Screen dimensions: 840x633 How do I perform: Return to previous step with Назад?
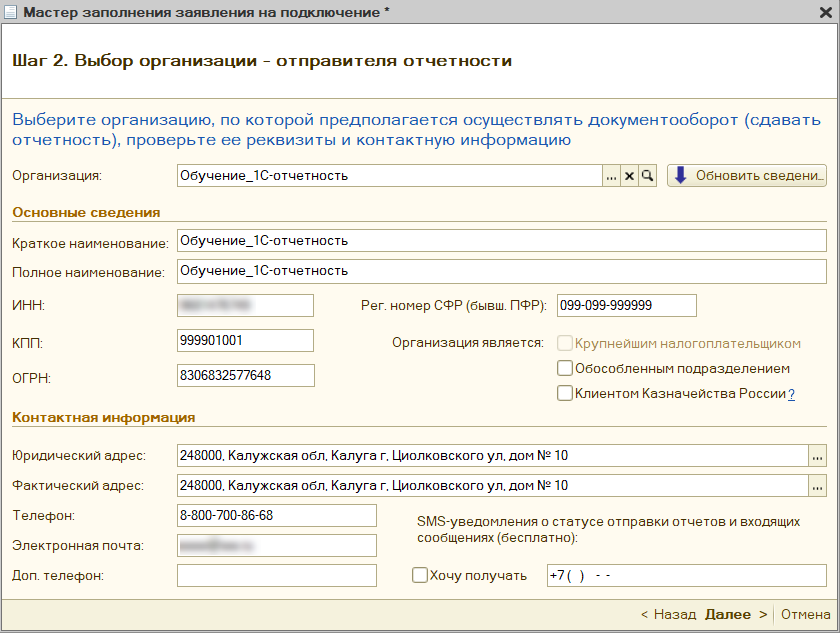click(x=669, y=614)
